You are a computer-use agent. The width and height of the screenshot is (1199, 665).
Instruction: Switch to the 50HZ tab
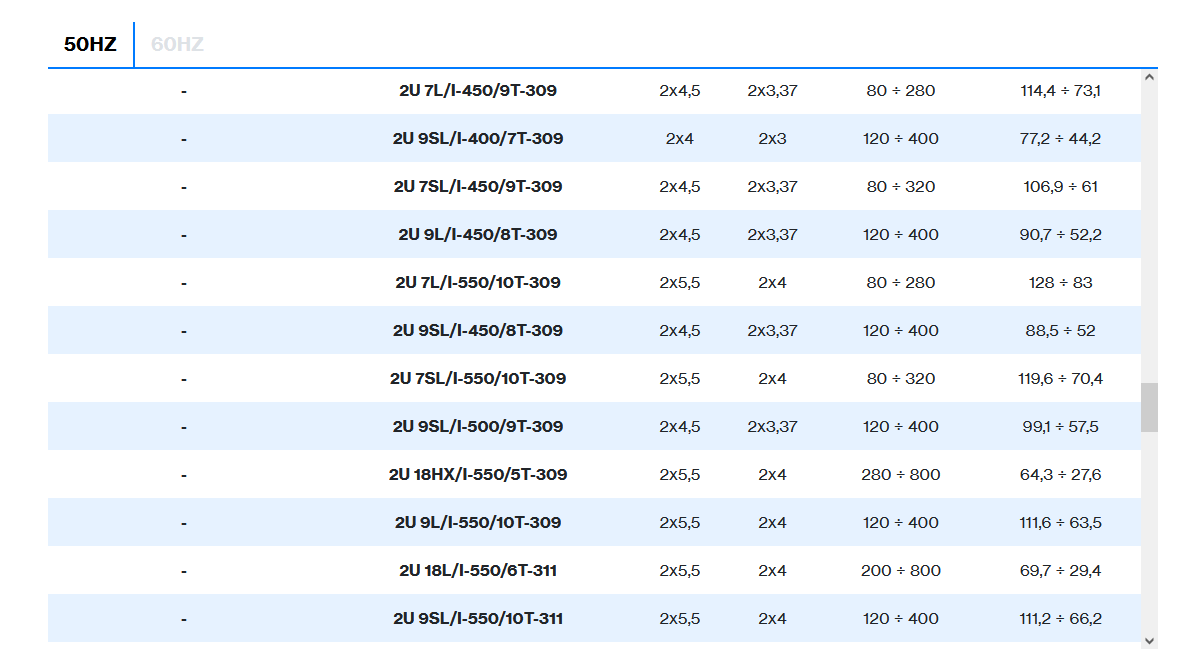(x=90, y=45)
